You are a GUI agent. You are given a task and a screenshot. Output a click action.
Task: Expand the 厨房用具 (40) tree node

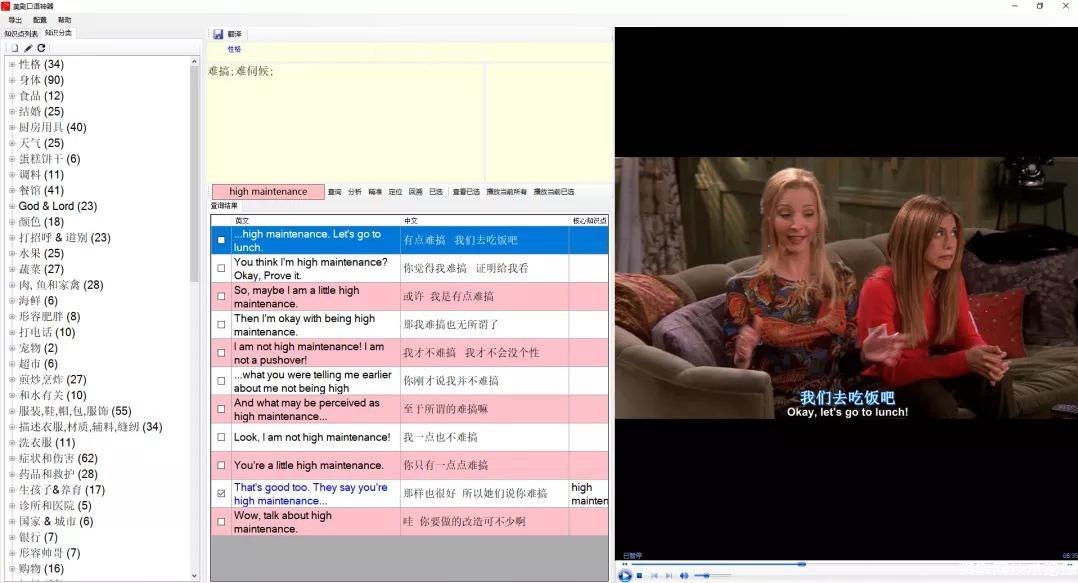(12, 128)
